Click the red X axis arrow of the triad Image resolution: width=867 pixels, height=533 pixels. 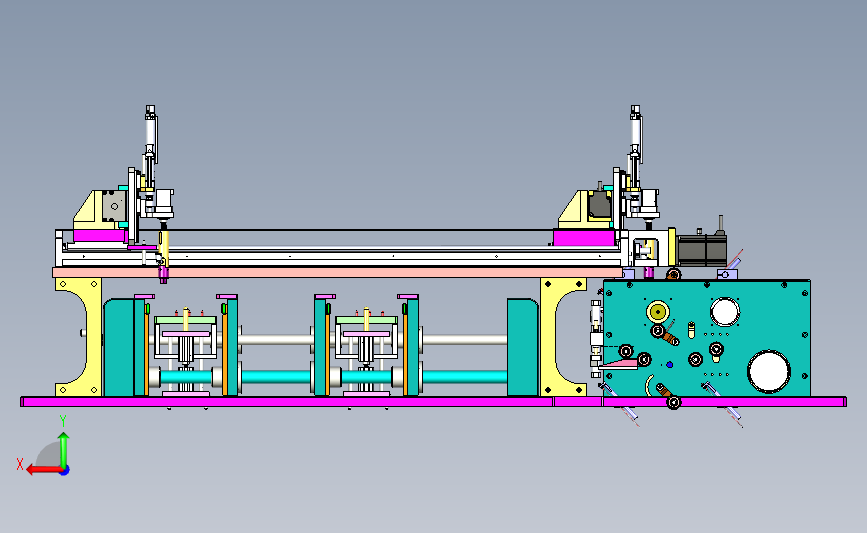coord(43,470)
